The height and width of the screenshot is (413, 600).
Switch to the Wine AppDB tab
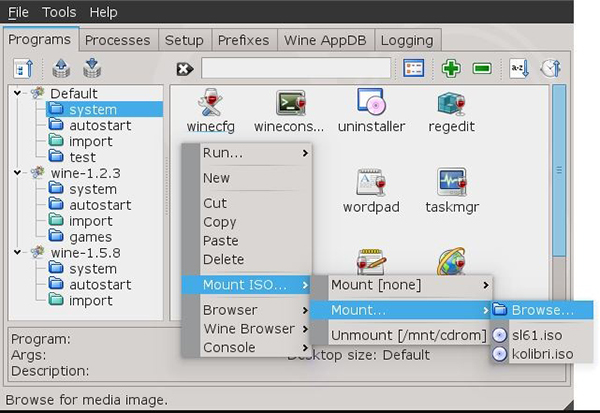click(325, 40)
